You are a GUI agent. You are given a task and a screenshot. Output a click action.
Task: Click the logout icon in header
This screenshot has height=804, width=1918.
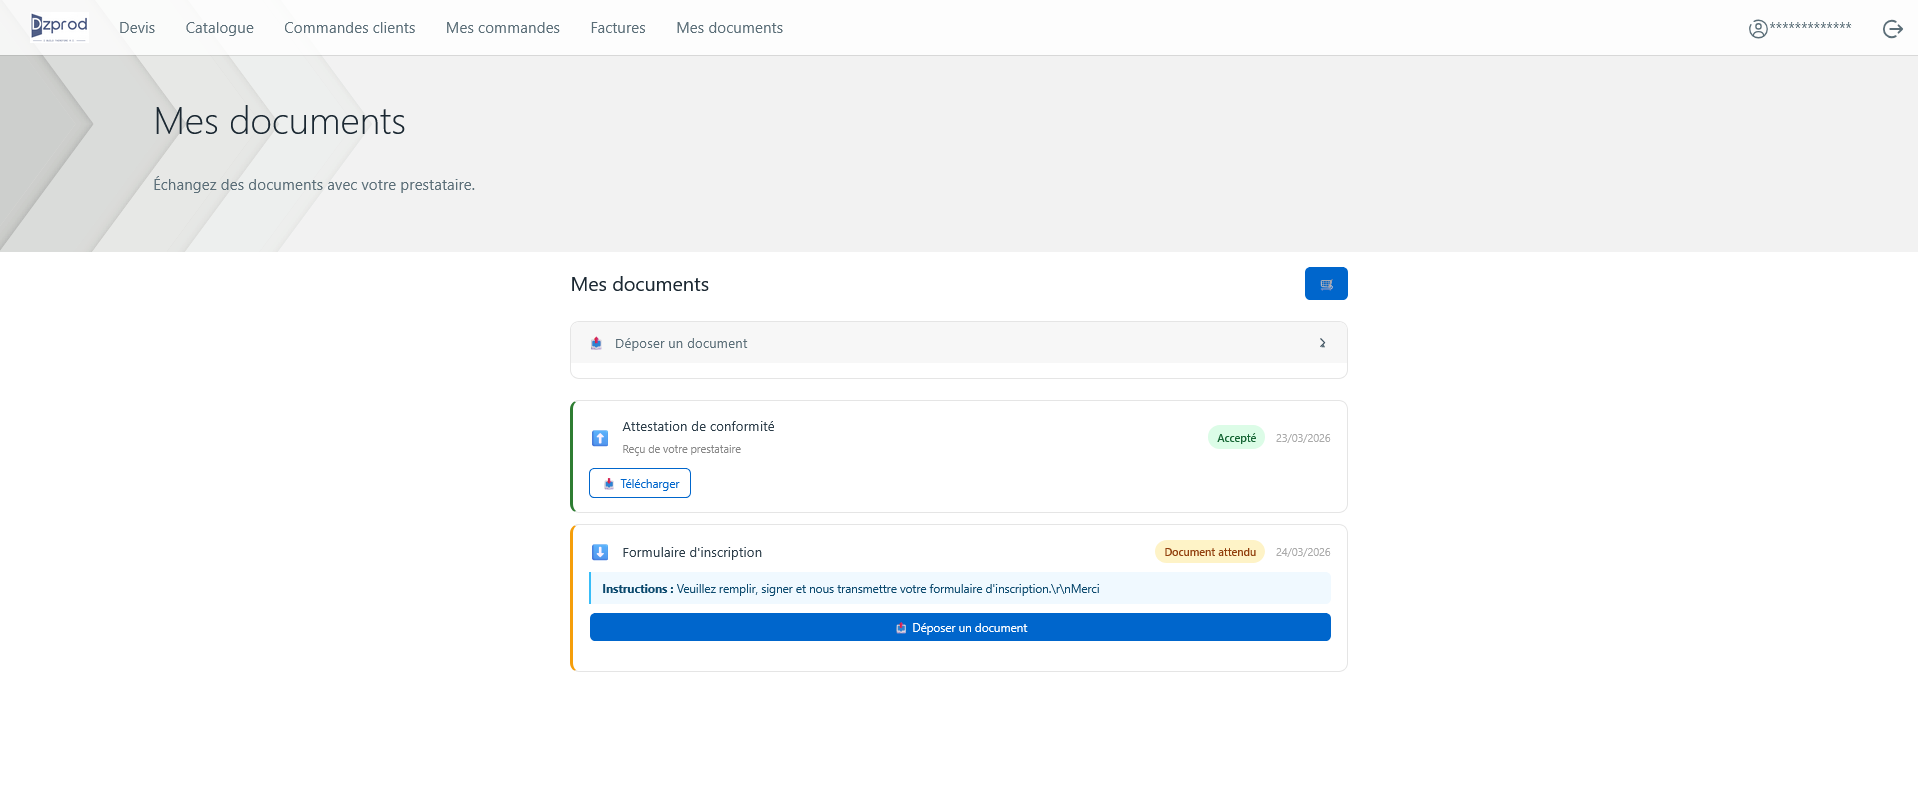[x=1892, y=29]
